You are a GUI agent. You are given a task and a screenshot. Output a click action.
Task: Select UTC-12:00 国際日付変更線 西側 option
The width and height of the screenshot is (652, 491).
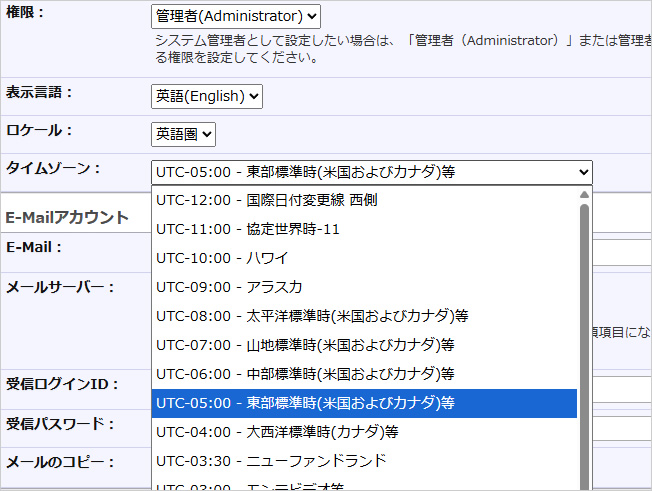point(364,200)
